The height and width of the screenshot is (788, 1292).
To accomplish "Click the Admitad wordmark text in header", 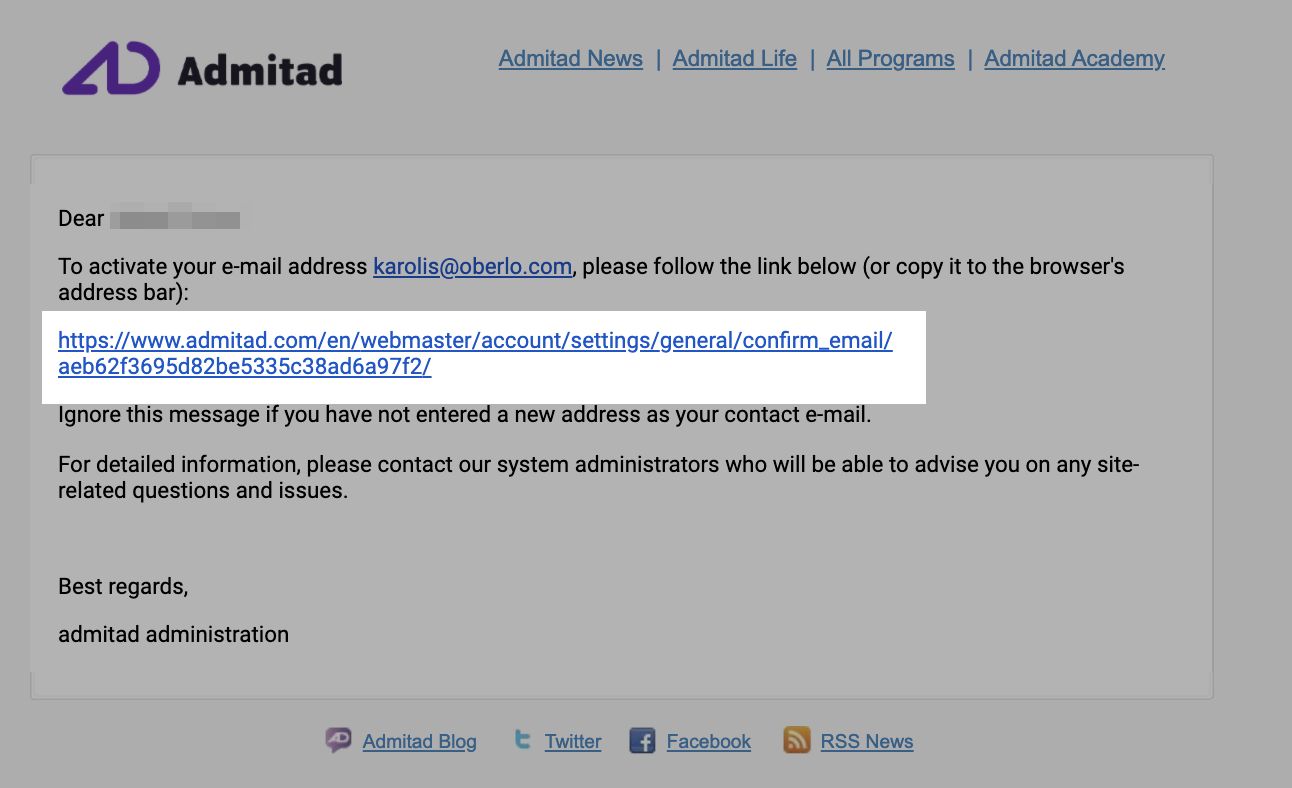I will coord(260,70).
